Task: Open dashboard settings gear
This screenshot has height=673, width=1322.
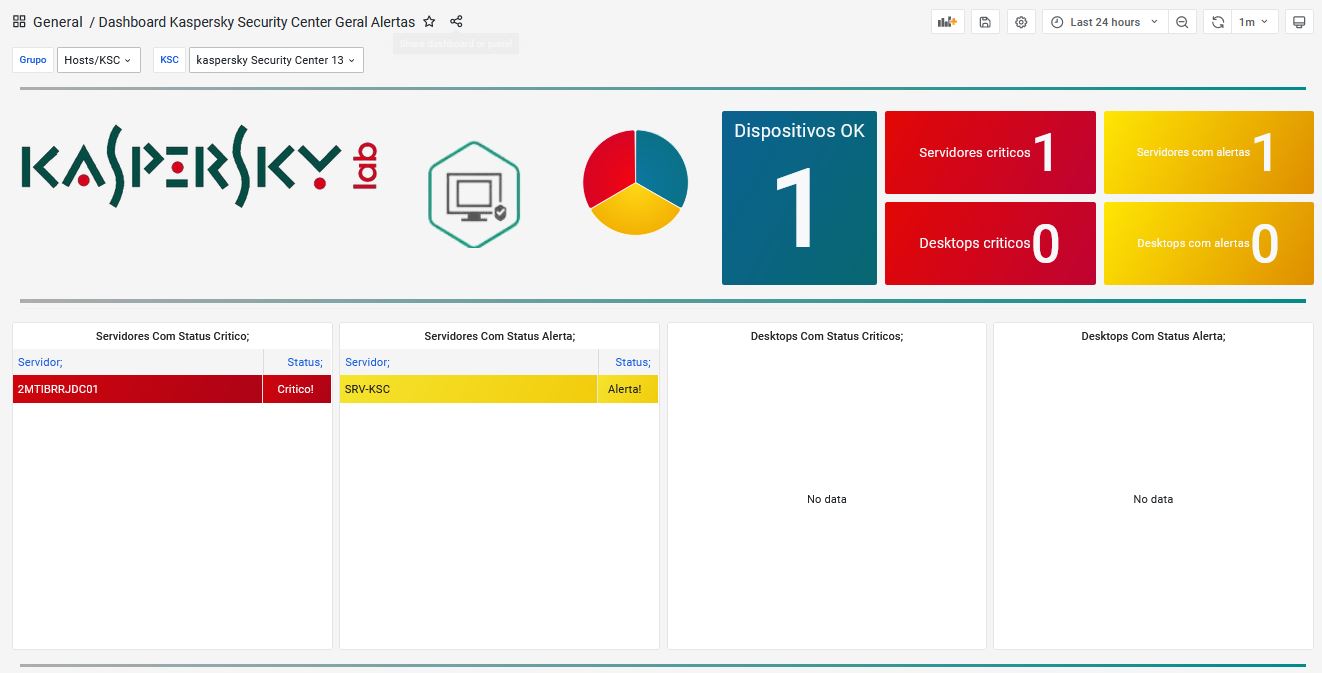Action: tap(1021, 22)
